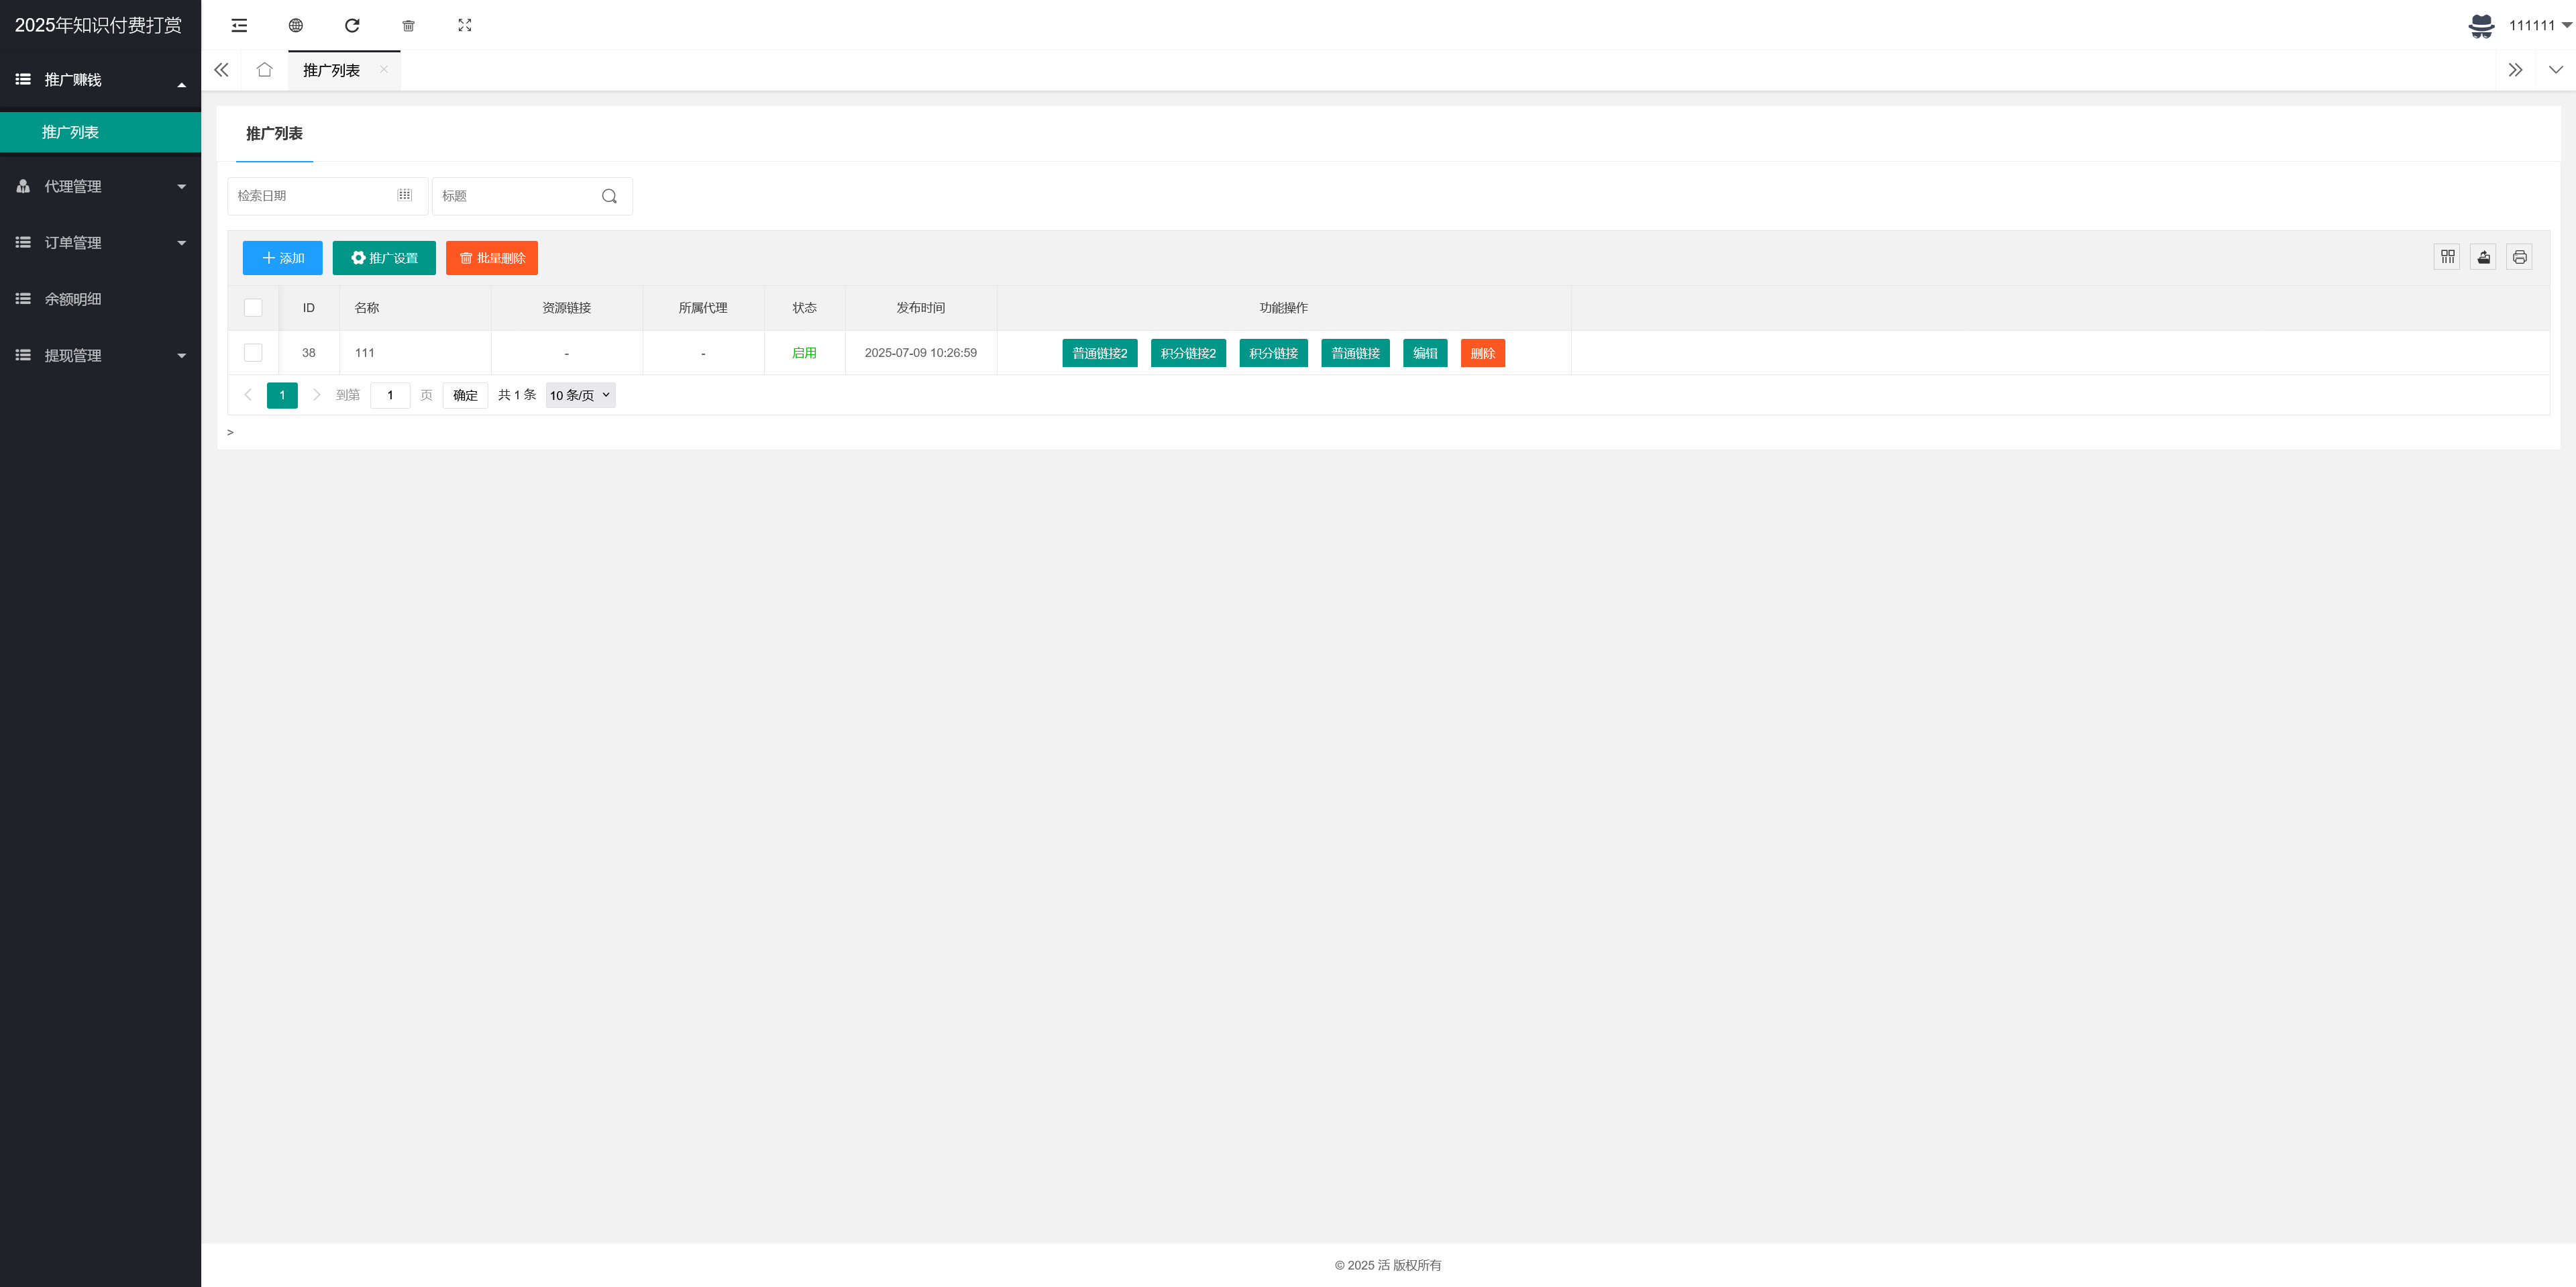Open 余额明细 in the sidebar
Viewport: 2576px width, 1287px height.
73,299
